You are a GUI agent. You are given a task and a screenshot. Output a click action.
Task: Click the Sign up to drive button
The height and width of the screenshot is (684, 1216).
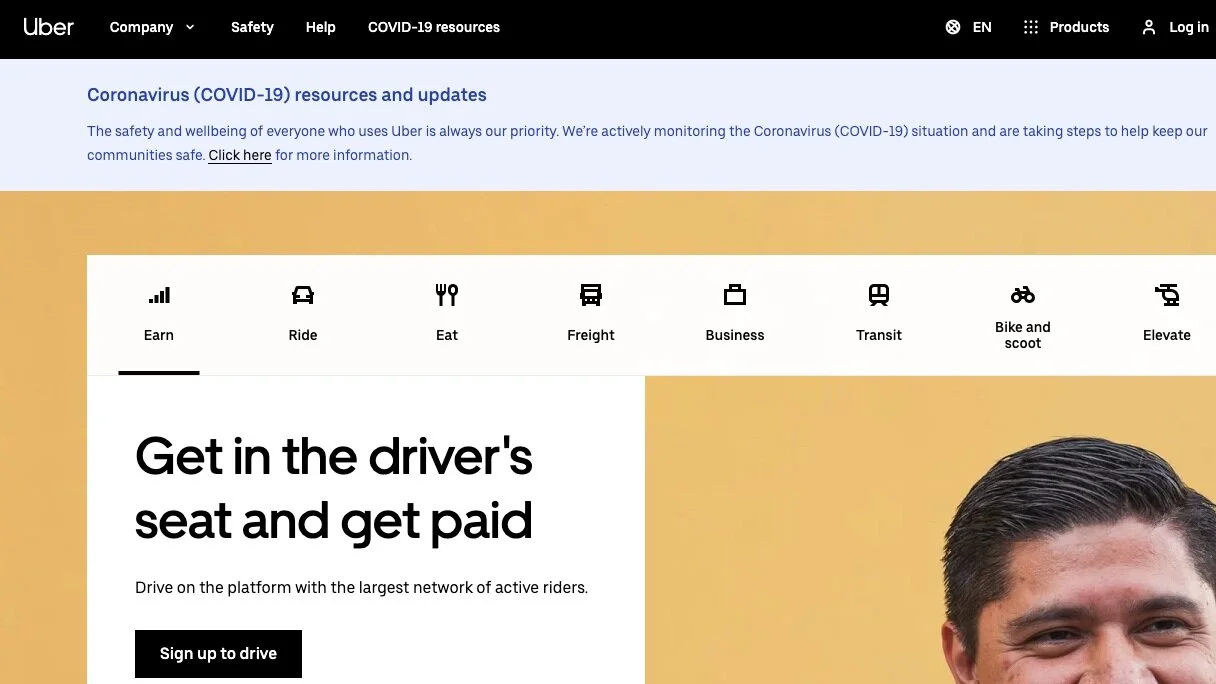coord(218,653)
